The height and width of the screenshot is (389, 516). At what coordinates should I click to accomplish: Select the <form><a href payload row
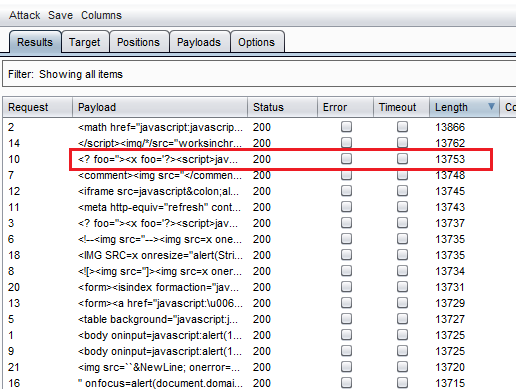click(x=160, y=303)
